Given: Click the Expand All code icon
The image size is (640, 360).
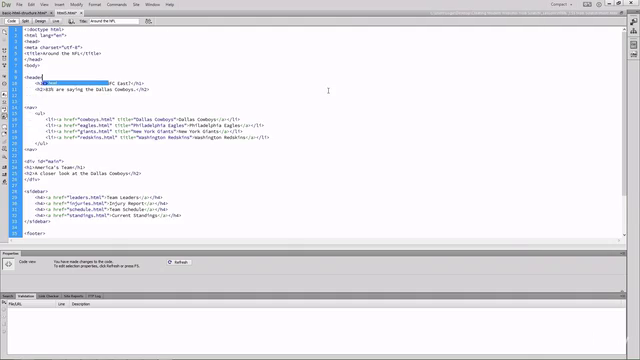Looking at the screenshot, I should pyautogui.click(x=4, y=65).
